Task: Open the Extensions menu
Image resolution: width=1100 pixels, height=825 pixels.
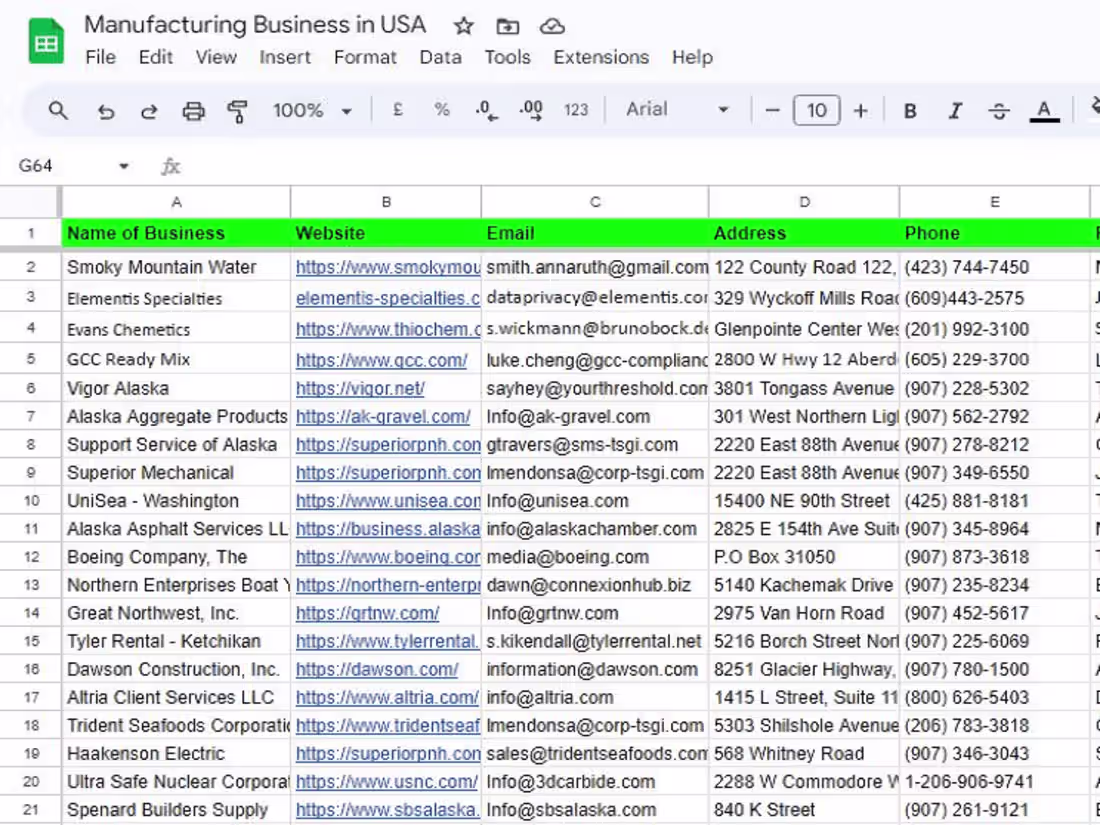Action: coord(600,57)
